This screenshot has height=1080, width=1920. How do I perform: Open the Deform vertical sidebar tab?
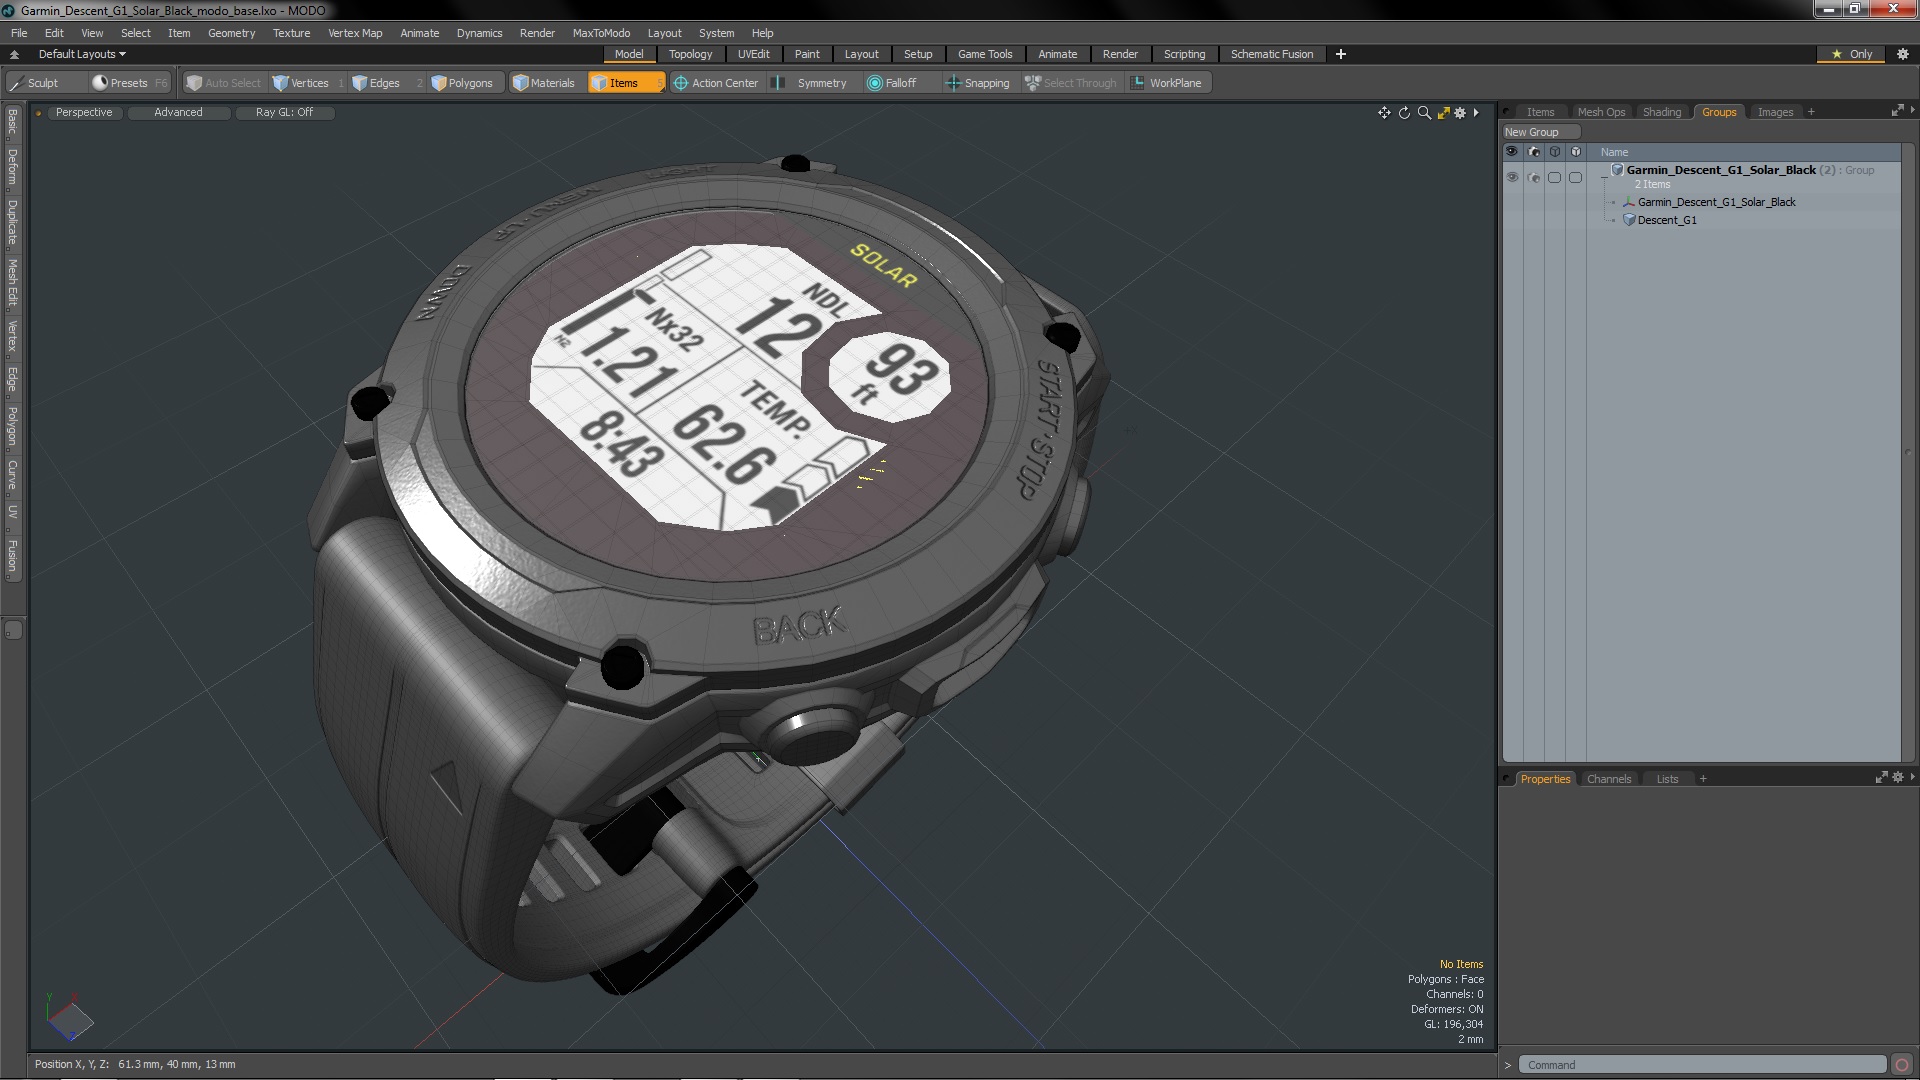coord(12,168)
